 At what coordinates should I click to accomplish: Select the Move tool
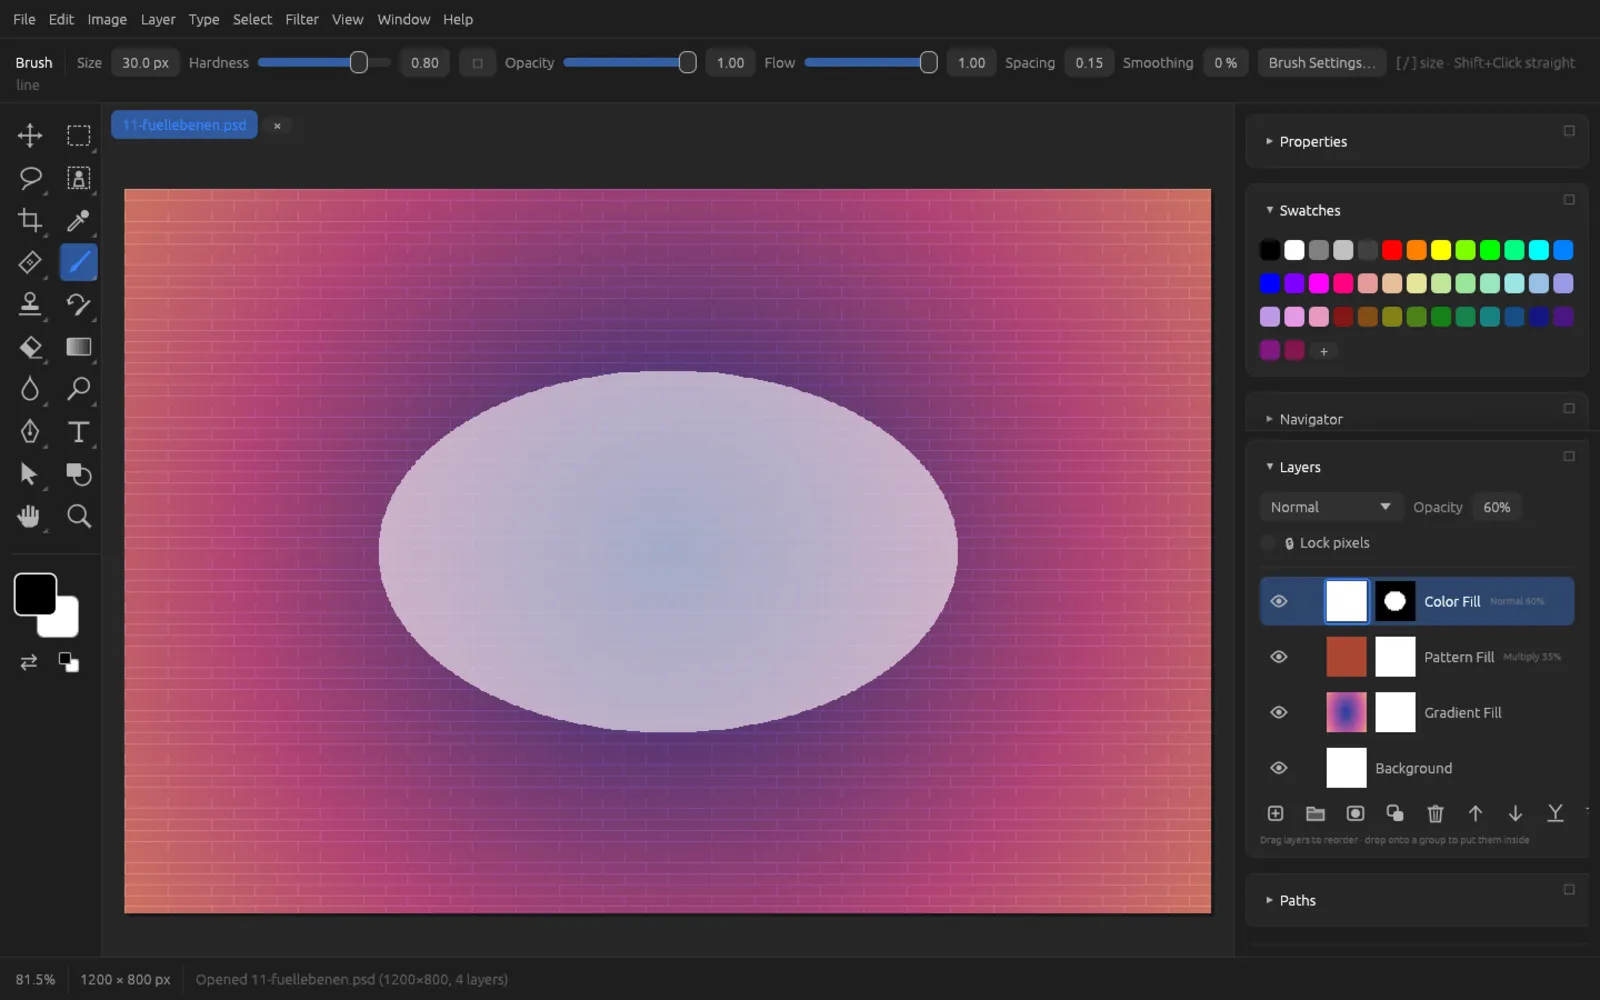pyautogui.click(x=30, y=135)
